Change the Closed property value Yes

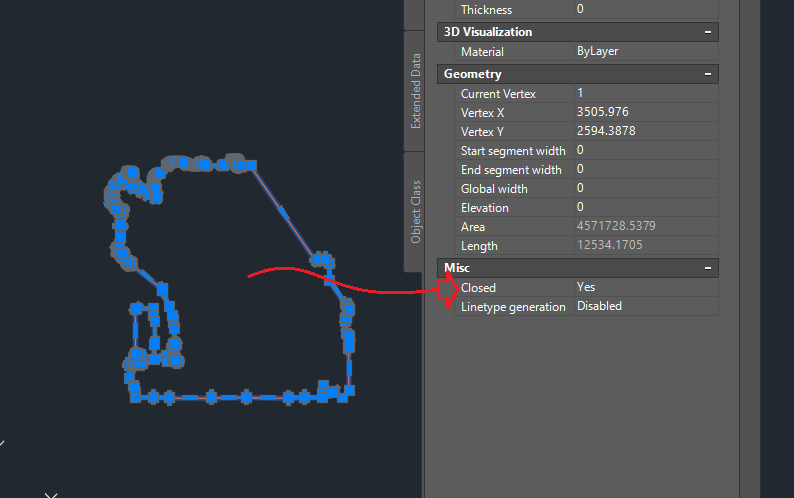[x=646, y=287]
